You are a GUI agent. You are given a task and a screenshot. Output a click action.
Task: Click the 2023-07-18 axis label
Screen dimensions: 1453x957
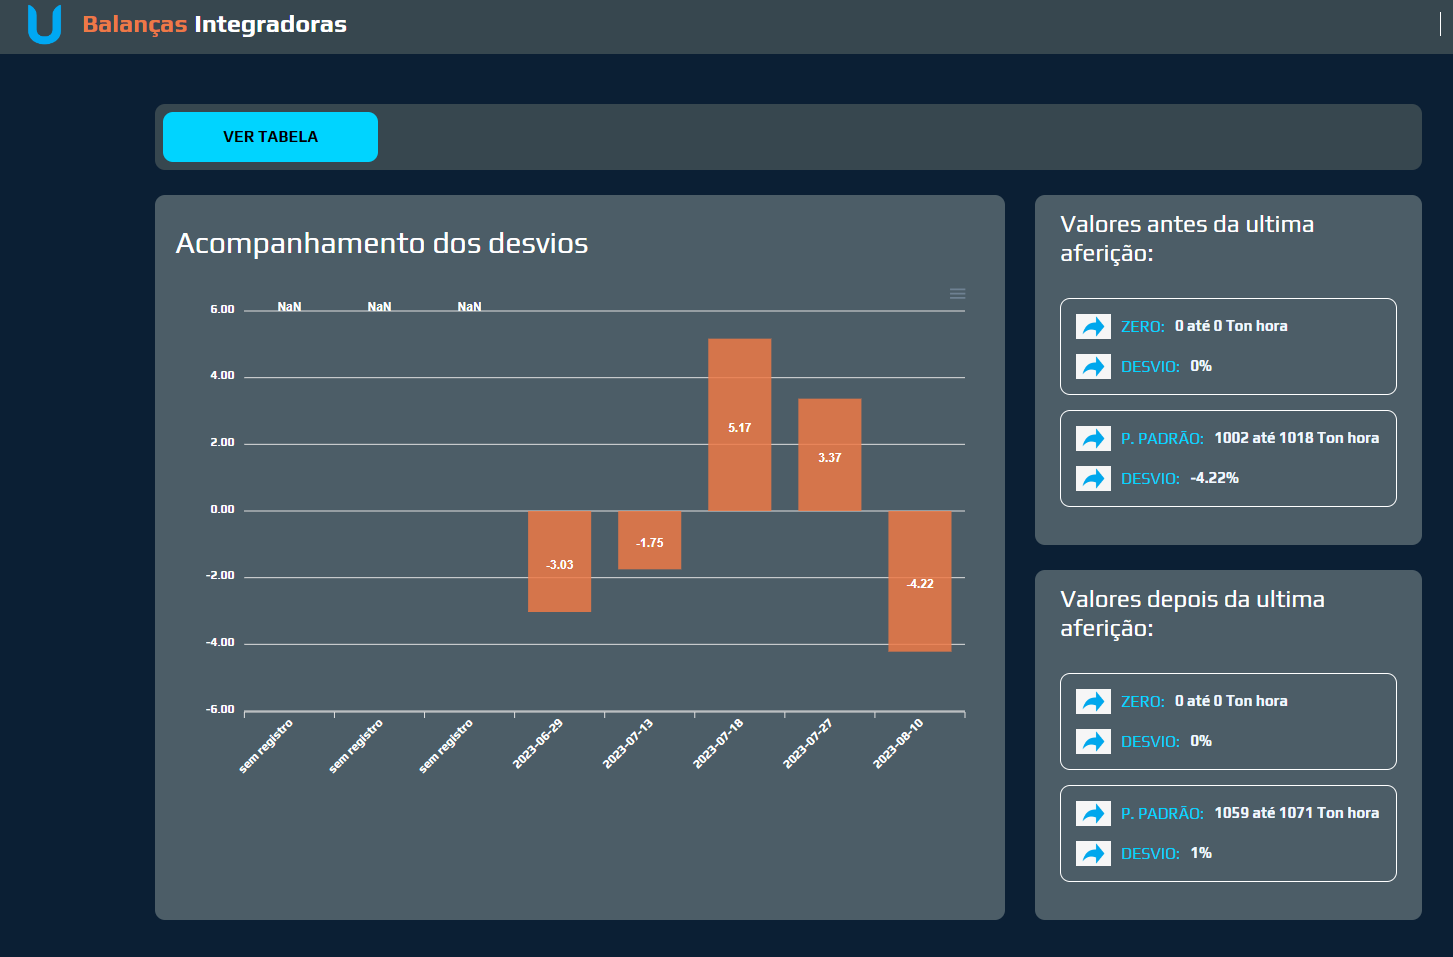click(718, 744)
